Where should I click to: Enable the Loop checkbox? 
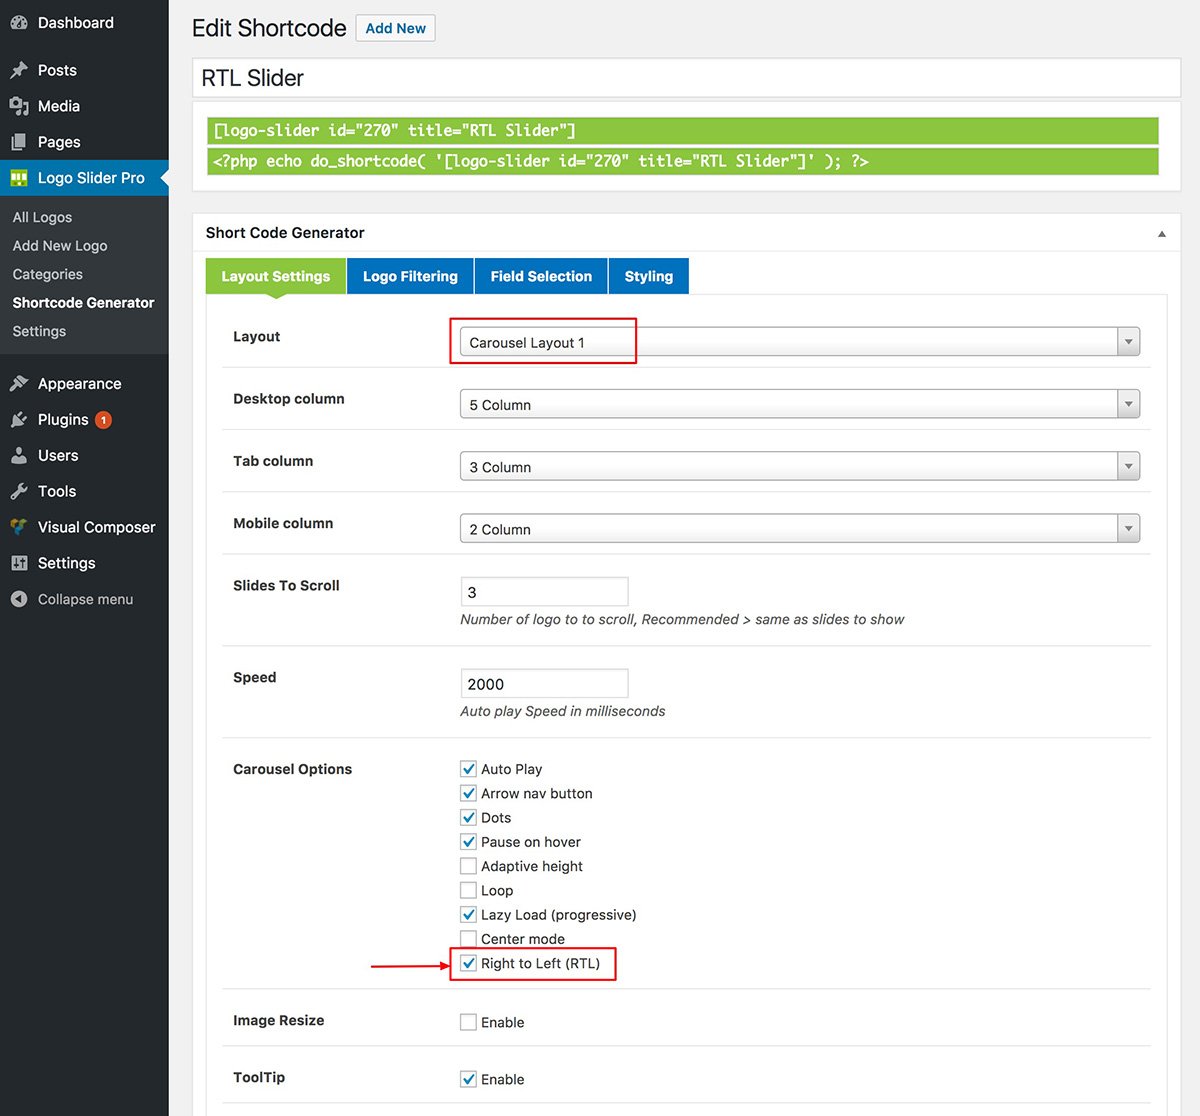(x=468, y=890)
